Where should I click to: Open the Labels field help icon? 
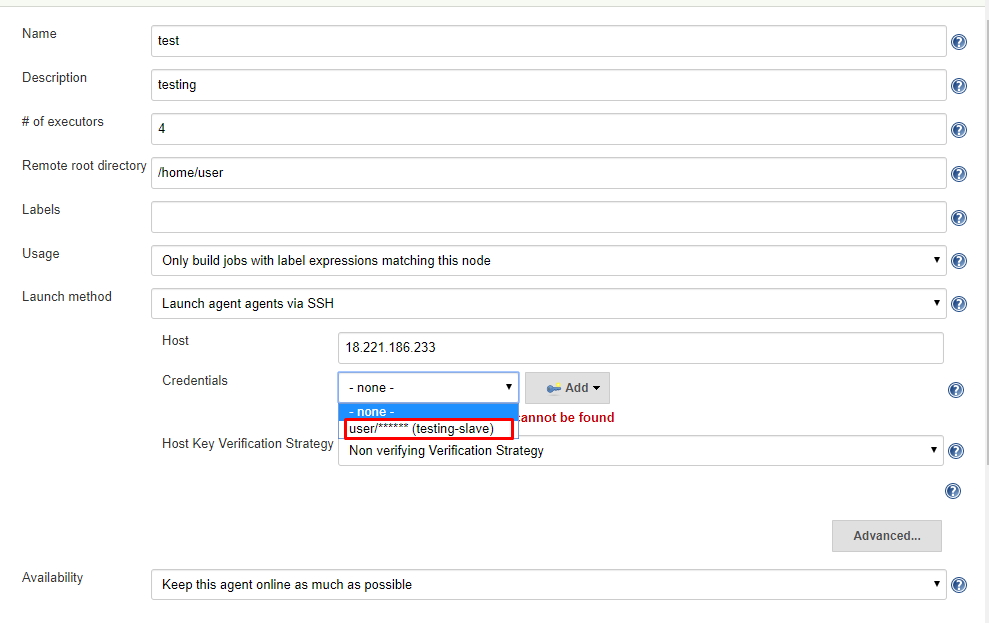958,218
